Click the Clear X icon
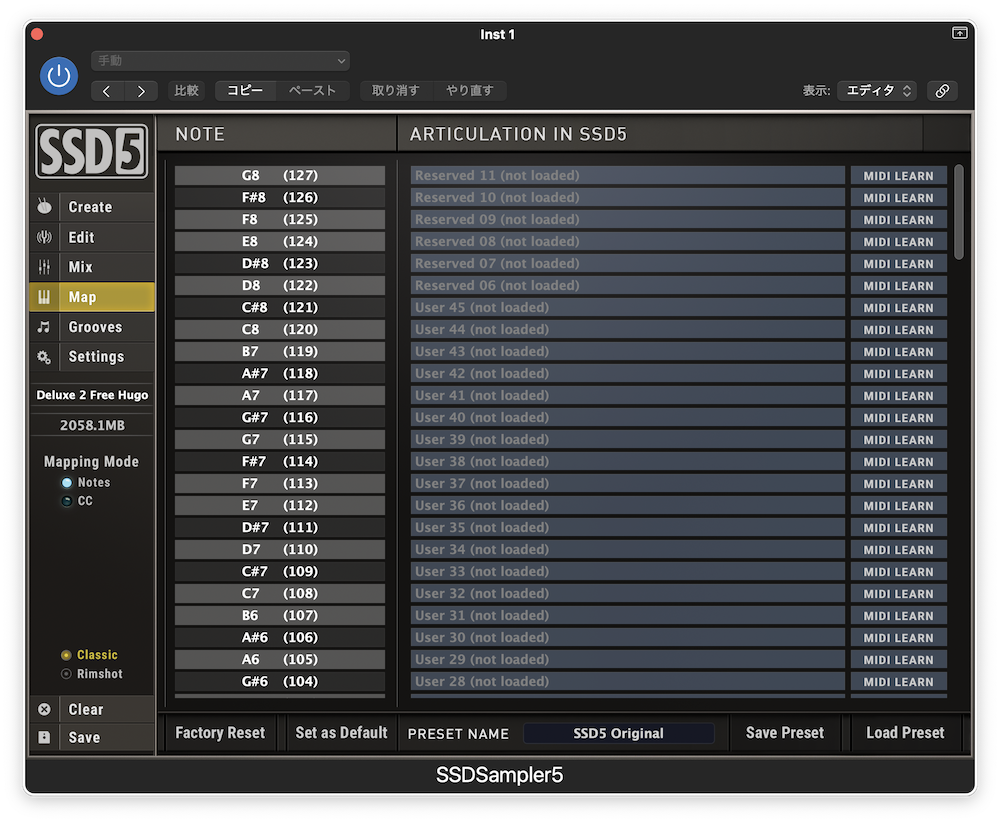1000x823 pixels. pos(45,709)
